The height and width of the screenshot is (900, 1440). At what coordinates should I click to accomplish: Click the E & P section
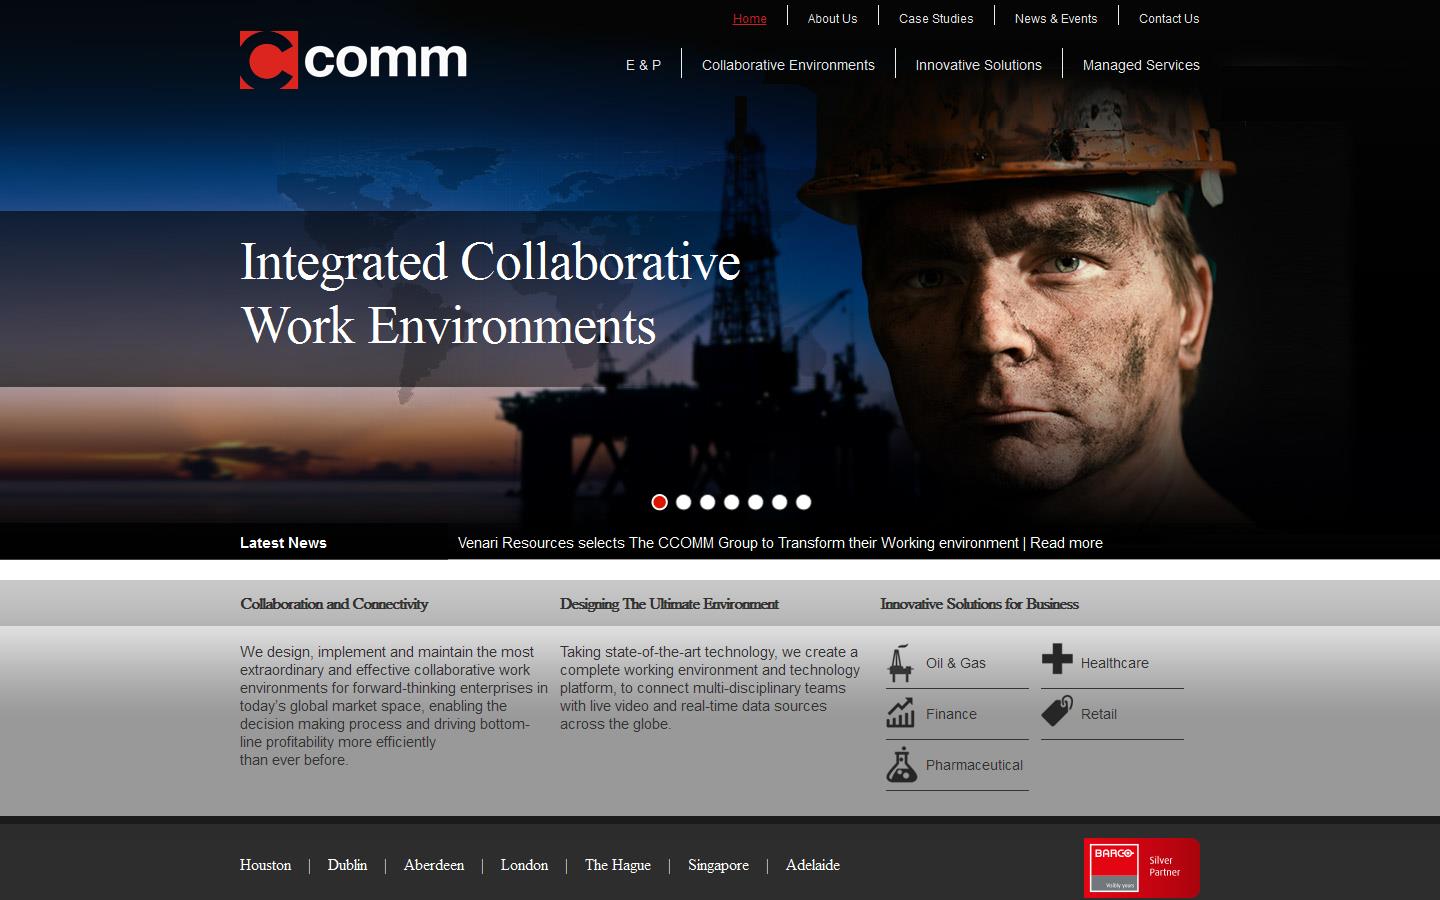643,64
